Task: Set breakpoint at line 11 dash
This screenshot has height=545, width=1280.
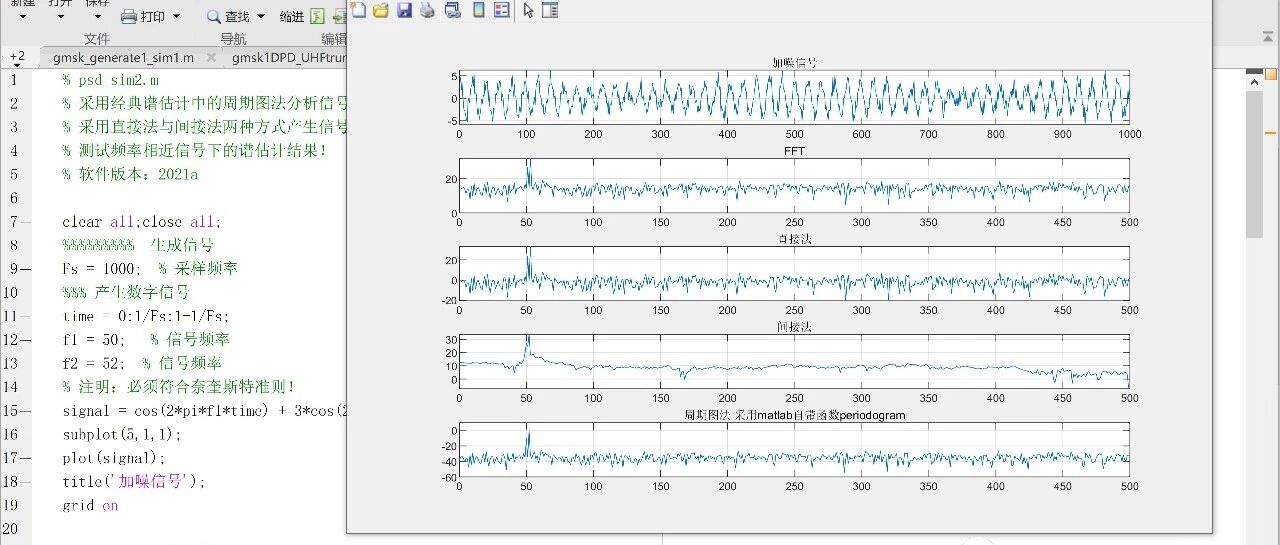Action: 25,316
